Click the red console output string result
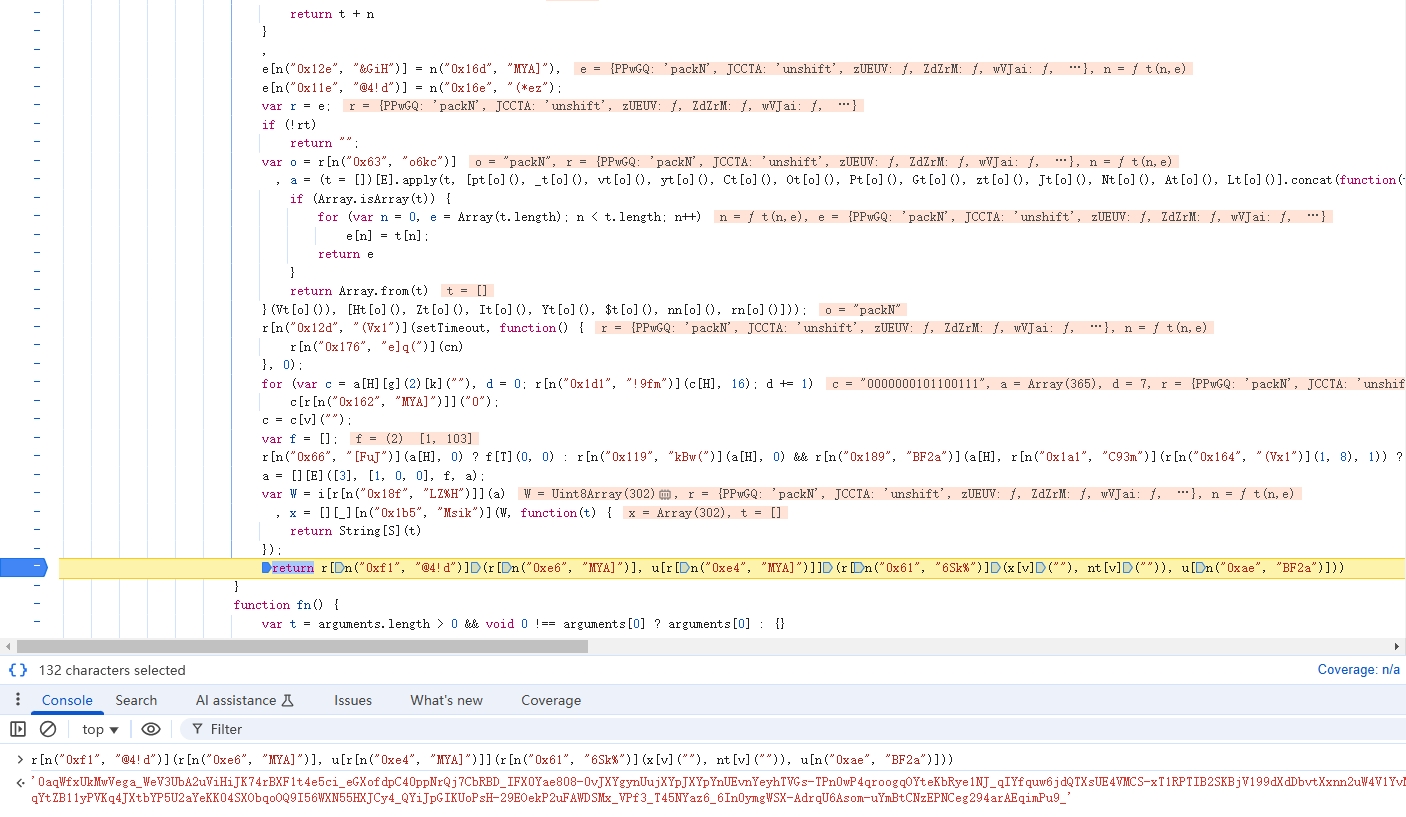 (718, 790)
